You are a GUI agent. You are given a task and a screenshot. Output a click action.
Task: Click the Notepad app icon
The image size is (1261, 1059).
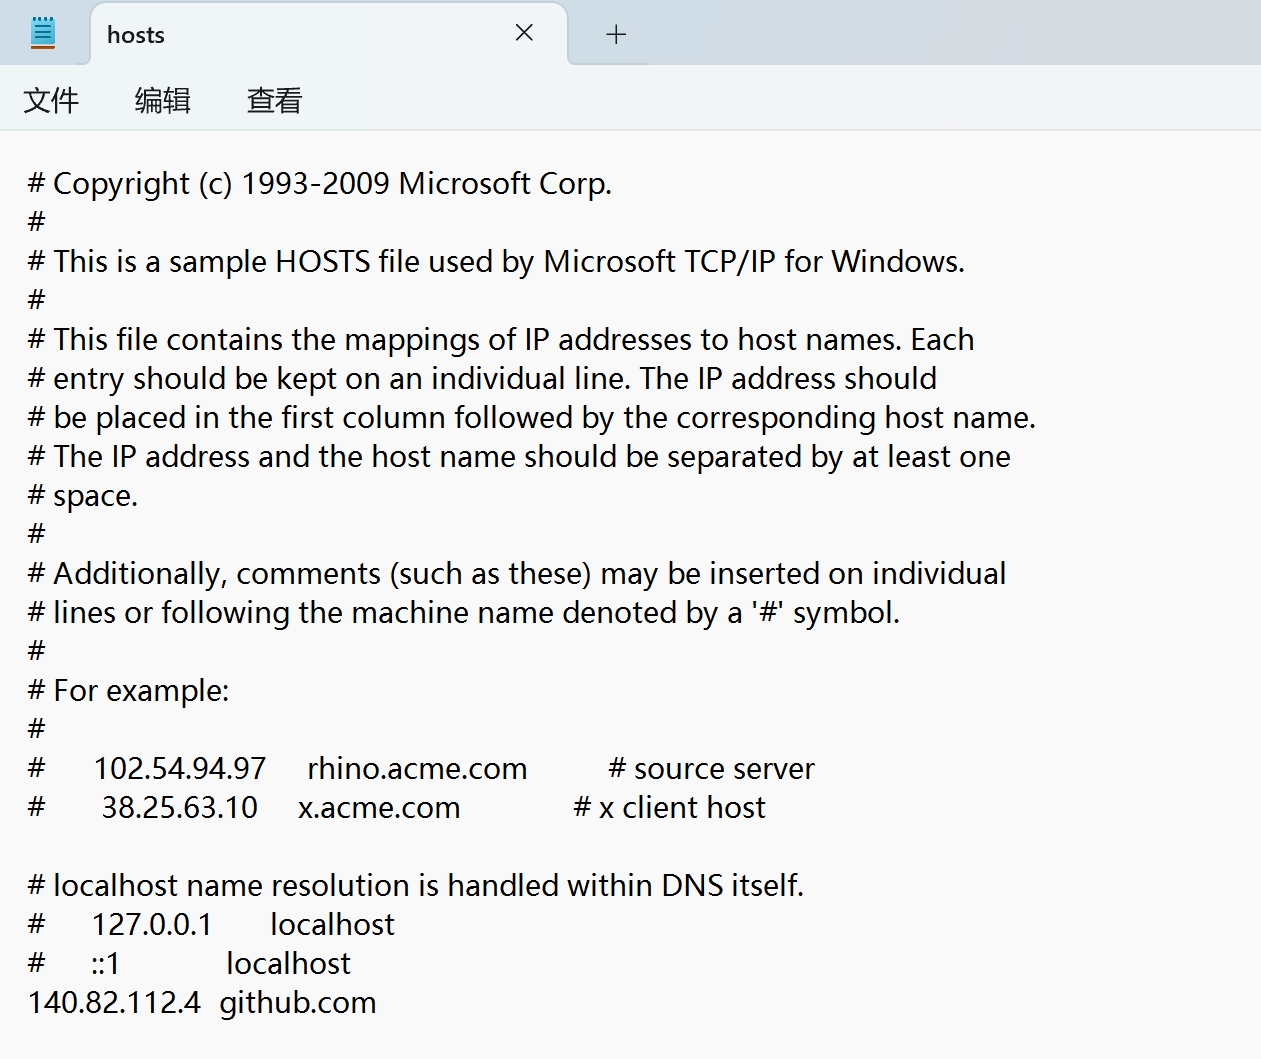43,33
